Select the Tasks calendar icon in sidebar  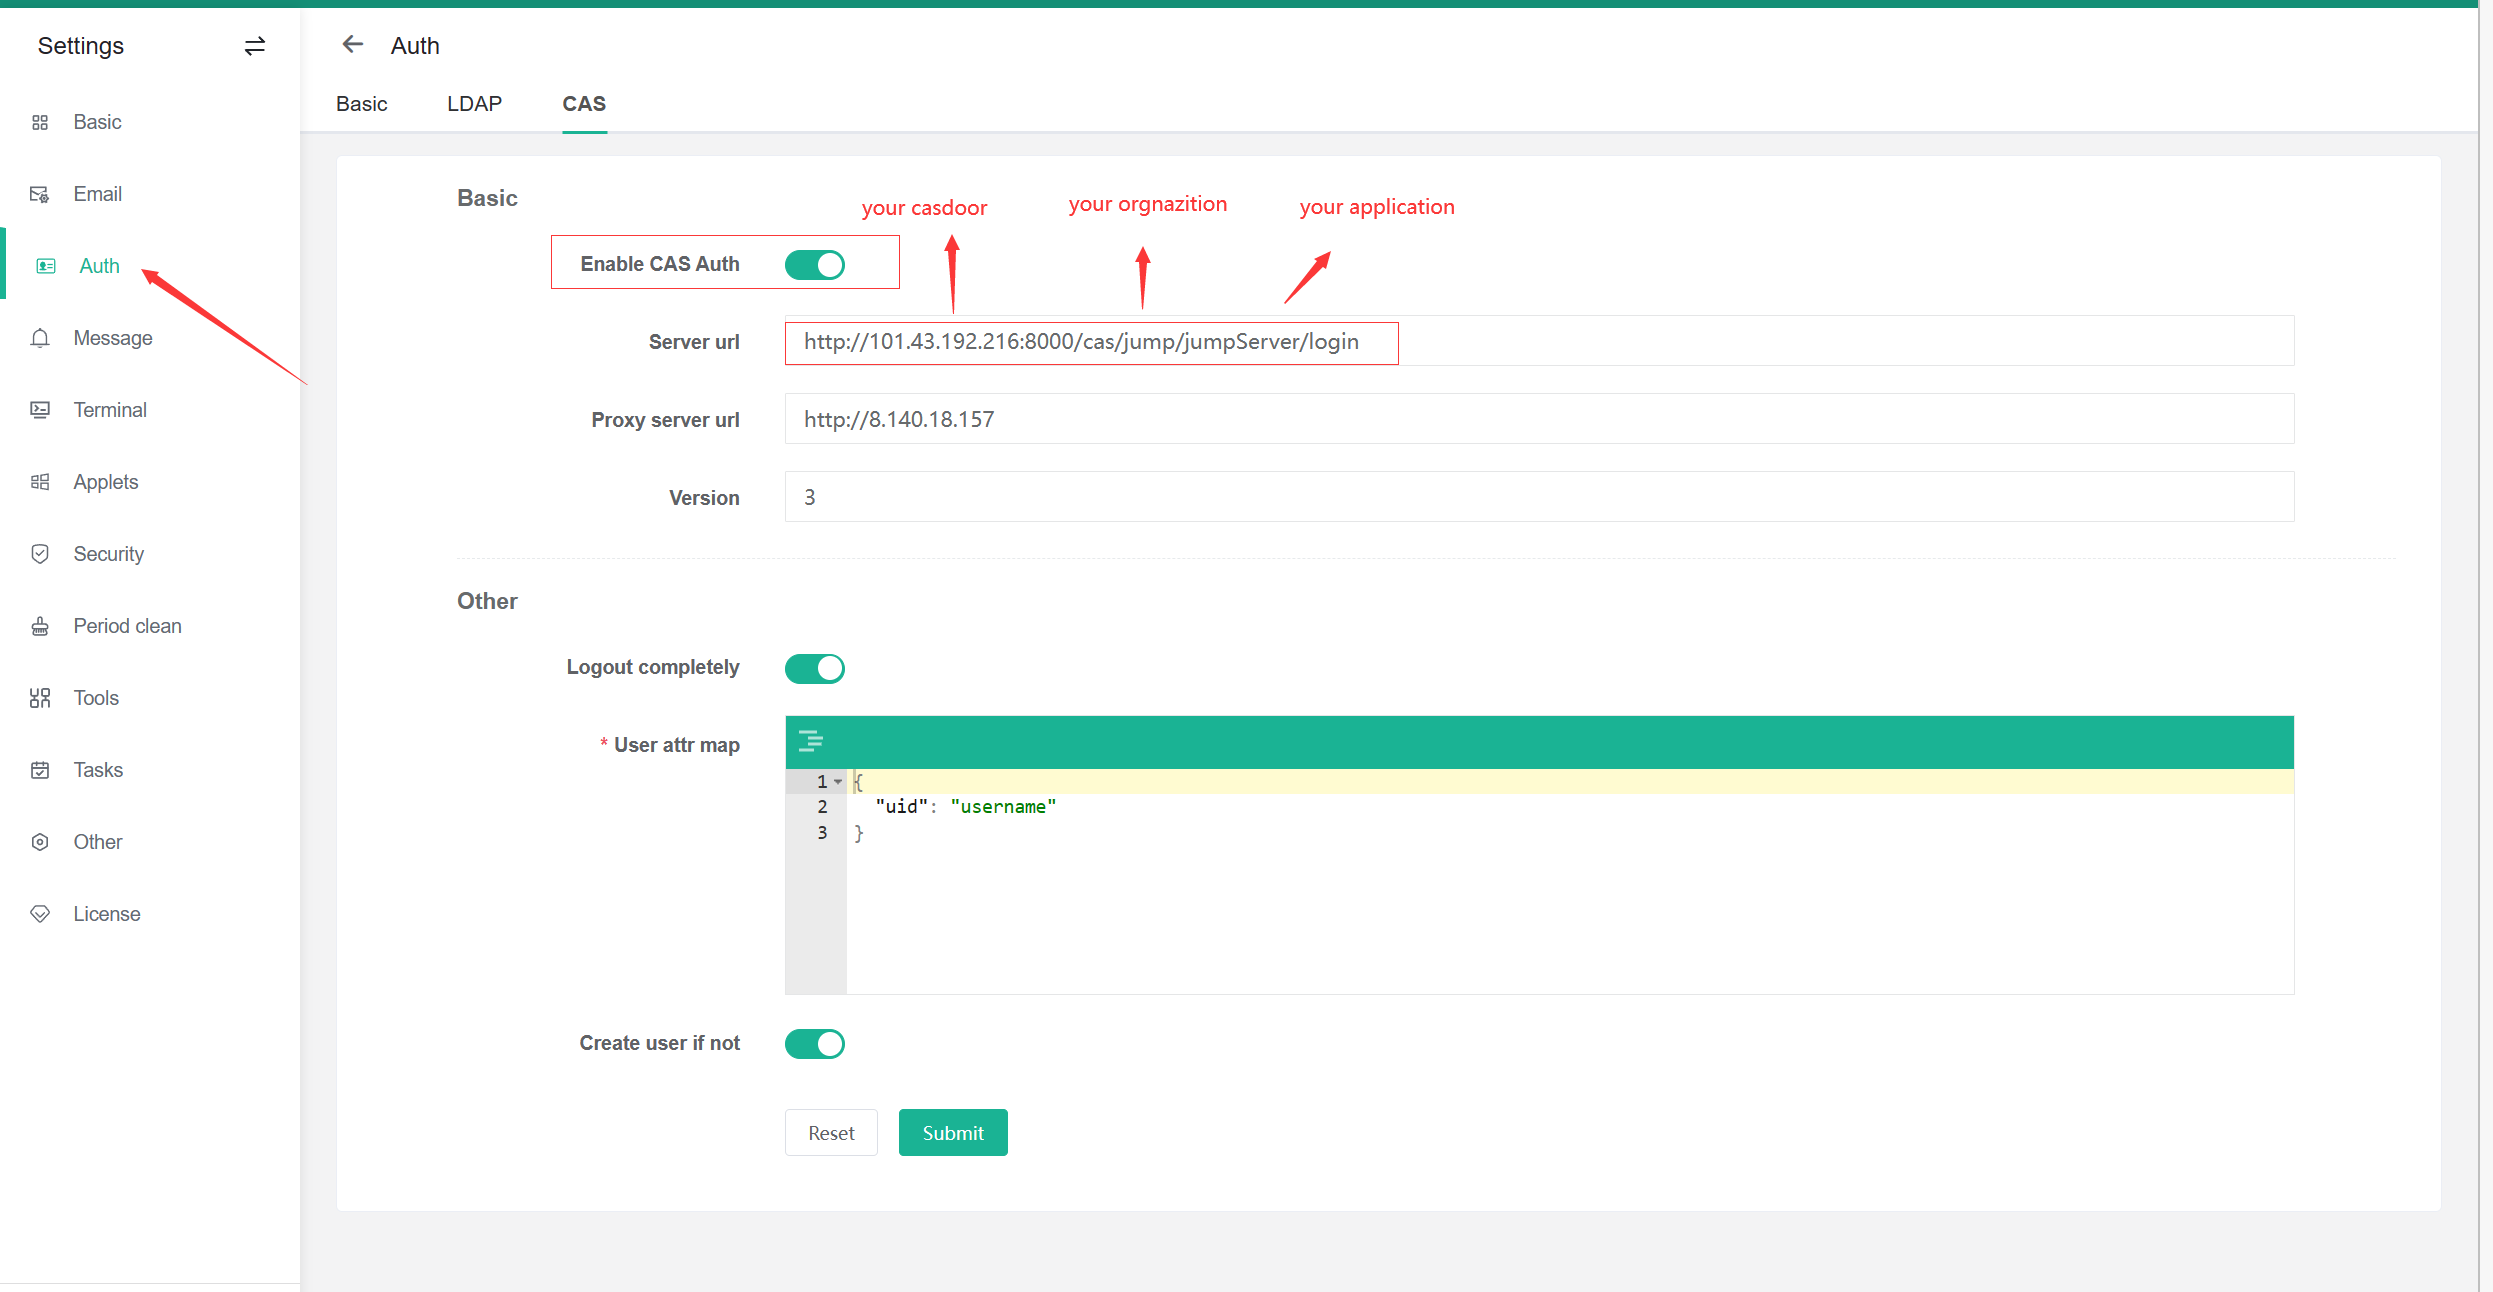click(x=41, y=769)
